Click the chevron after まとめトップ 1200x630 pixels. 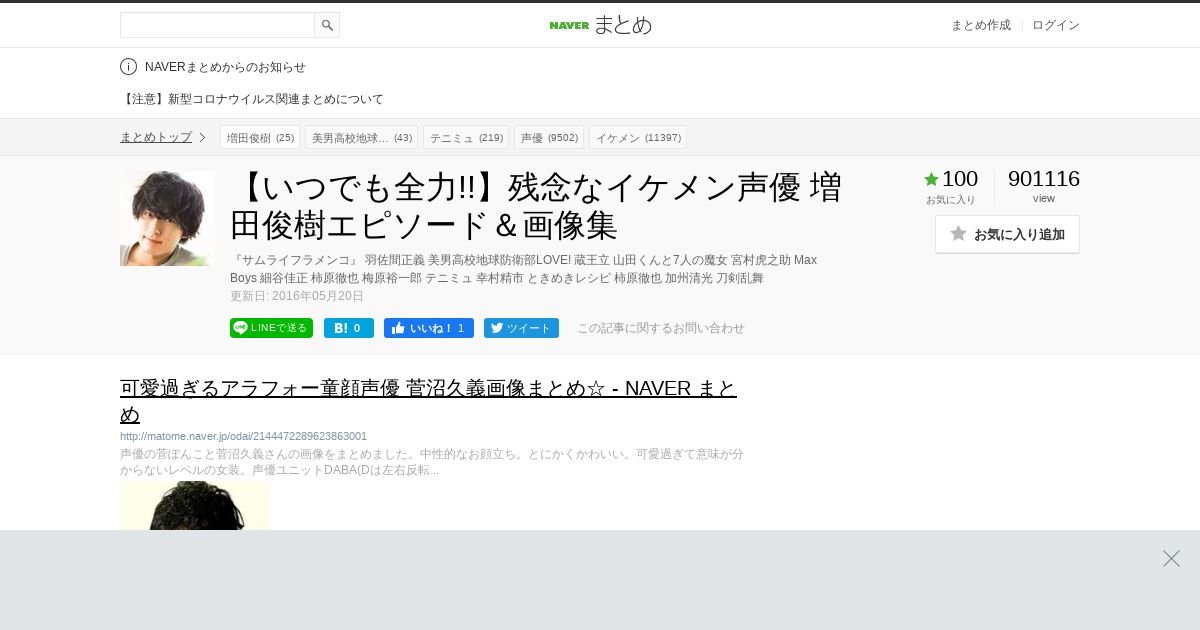click(202, 137)
